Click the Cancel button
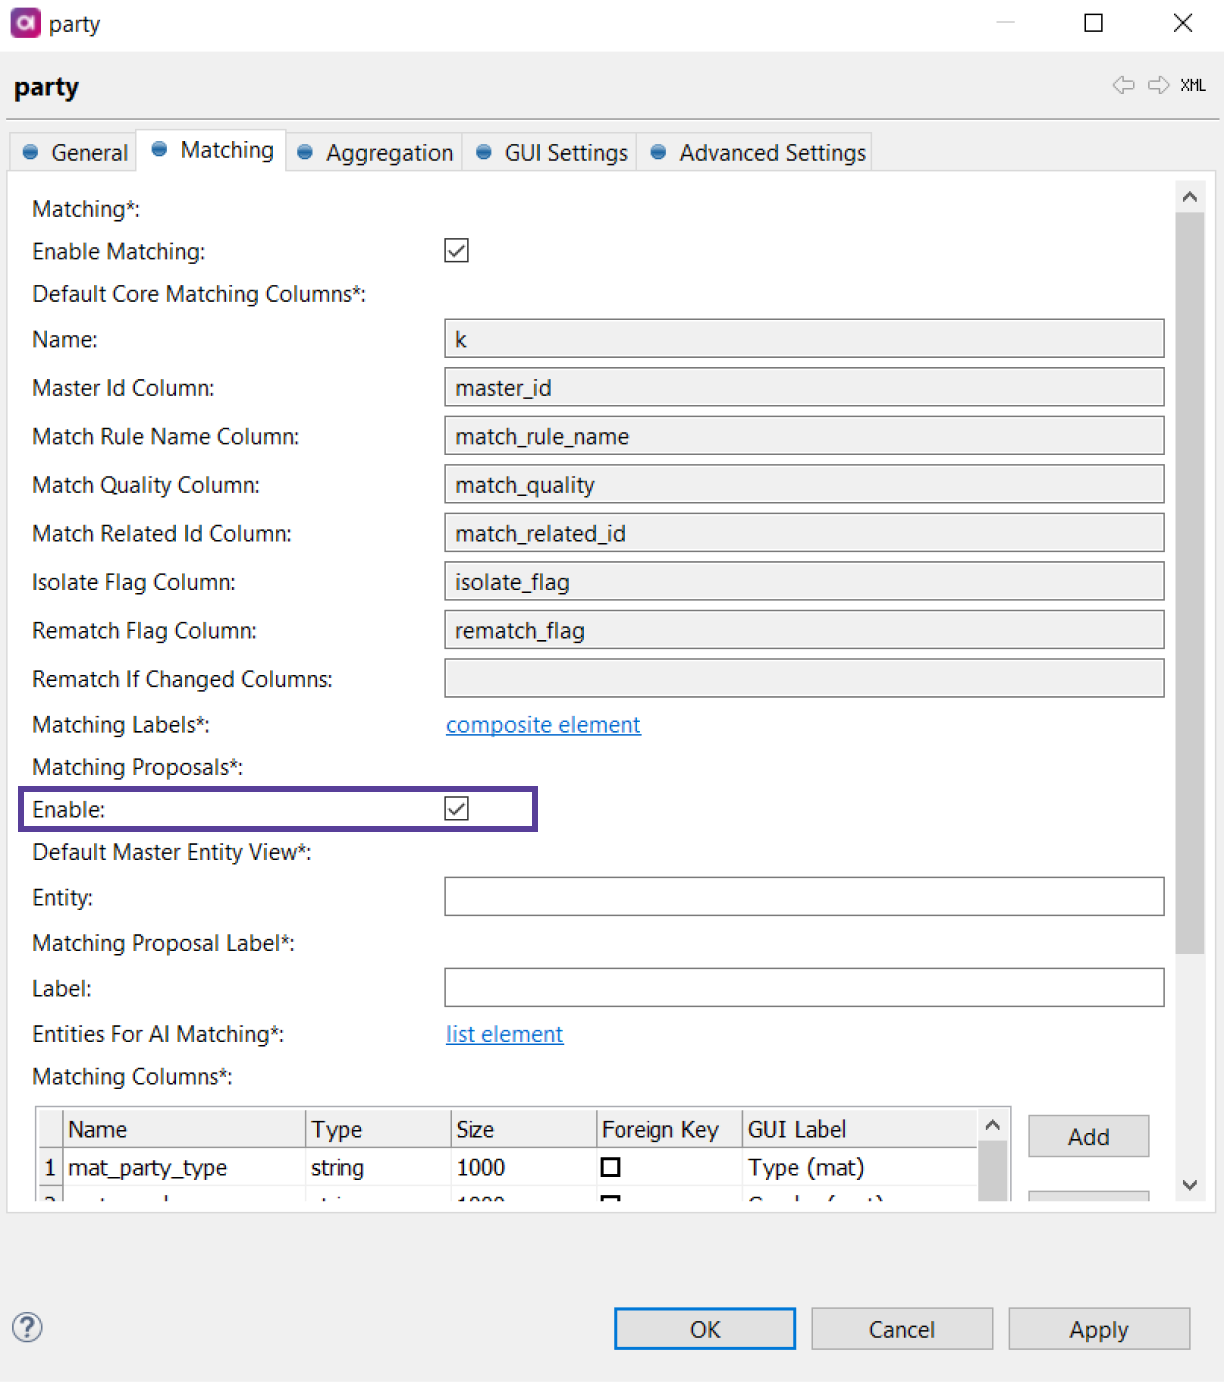Screen dimensions: 1224x1382 pos(902,1329)
